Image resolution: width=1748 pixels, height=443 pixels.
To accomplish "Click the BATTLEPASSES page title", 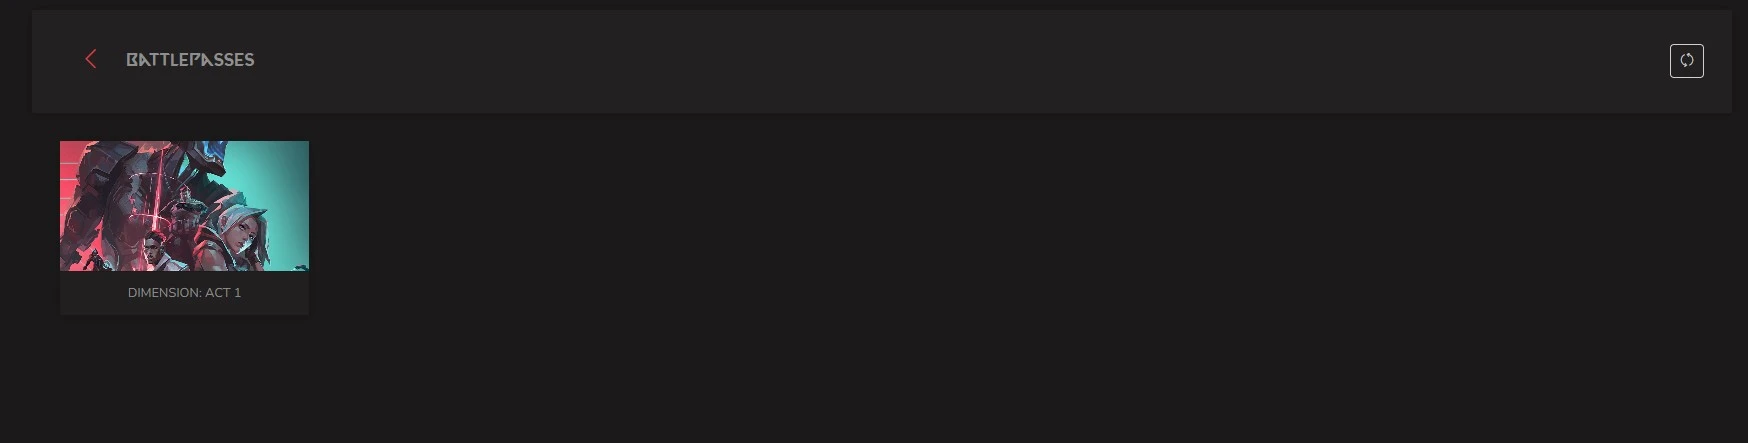I will [x=190, y=60].
